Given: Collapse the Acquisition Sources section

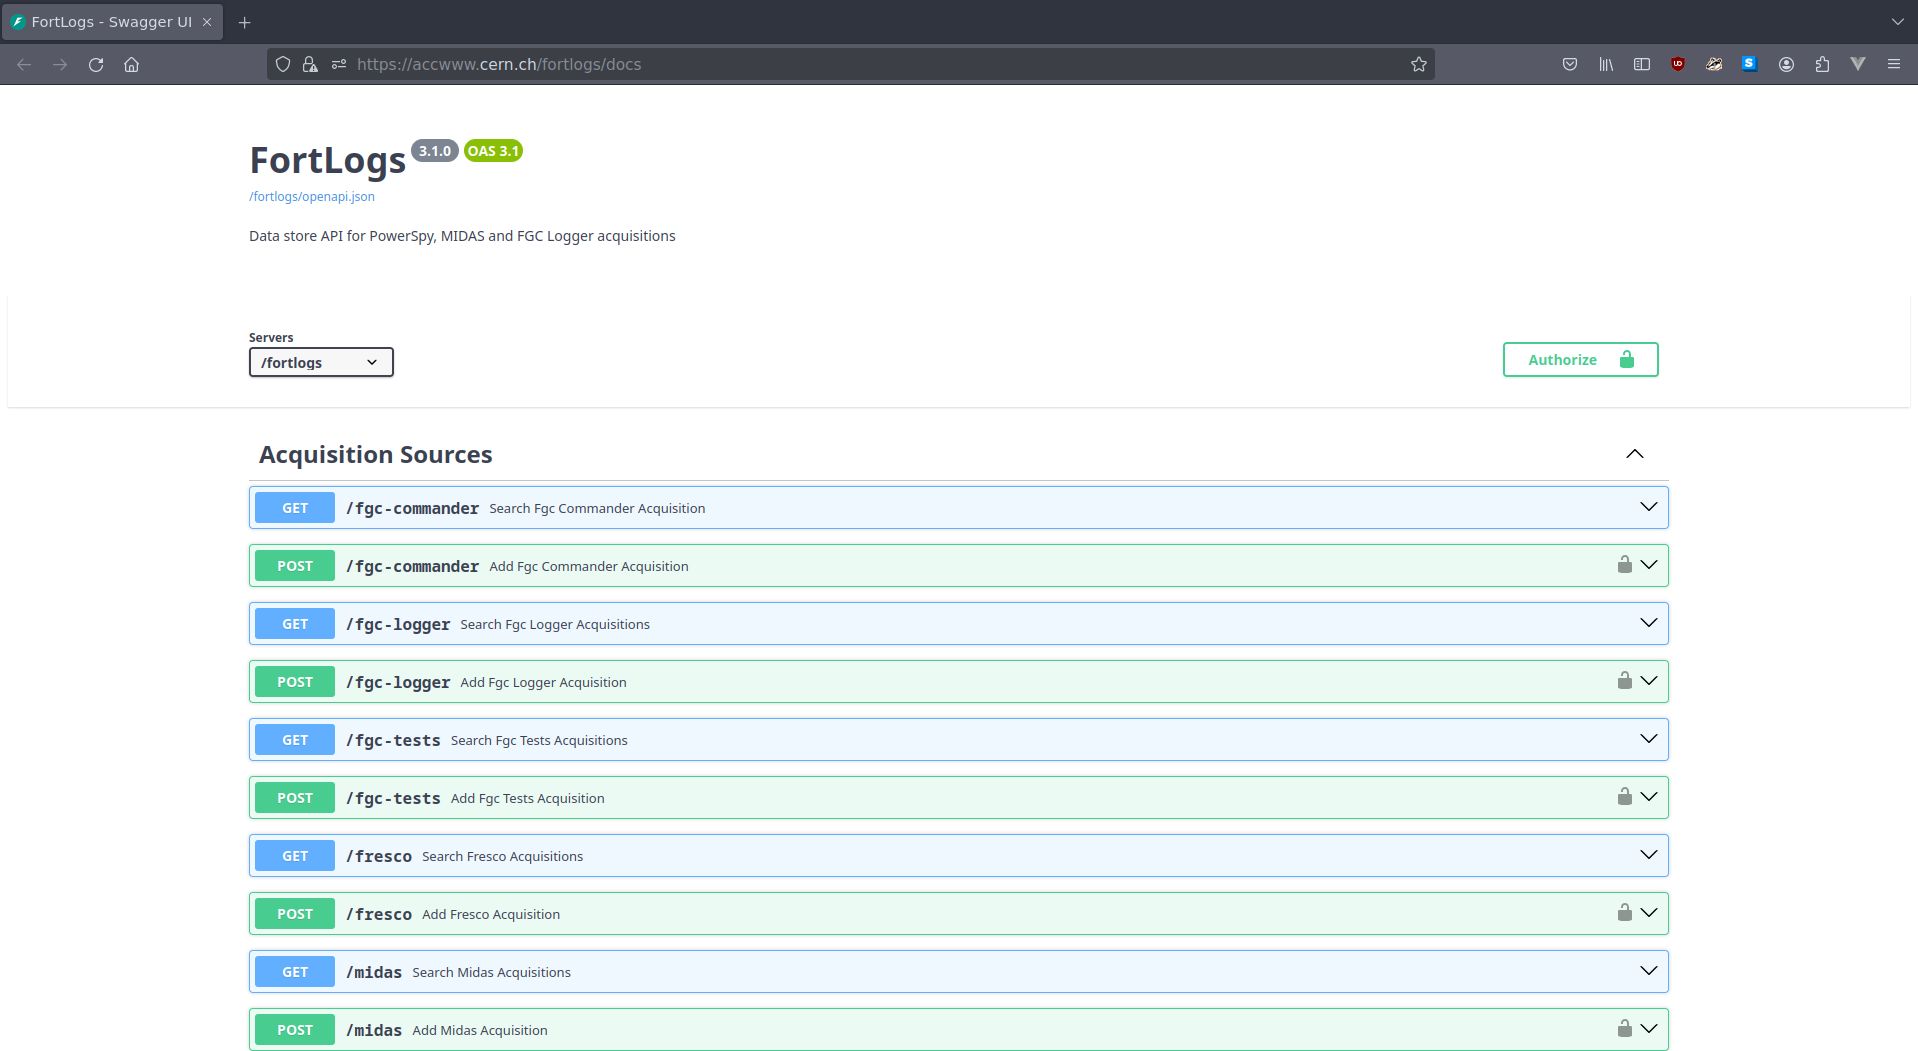Looking at the screenshot, I should (x=1635, y=454).
